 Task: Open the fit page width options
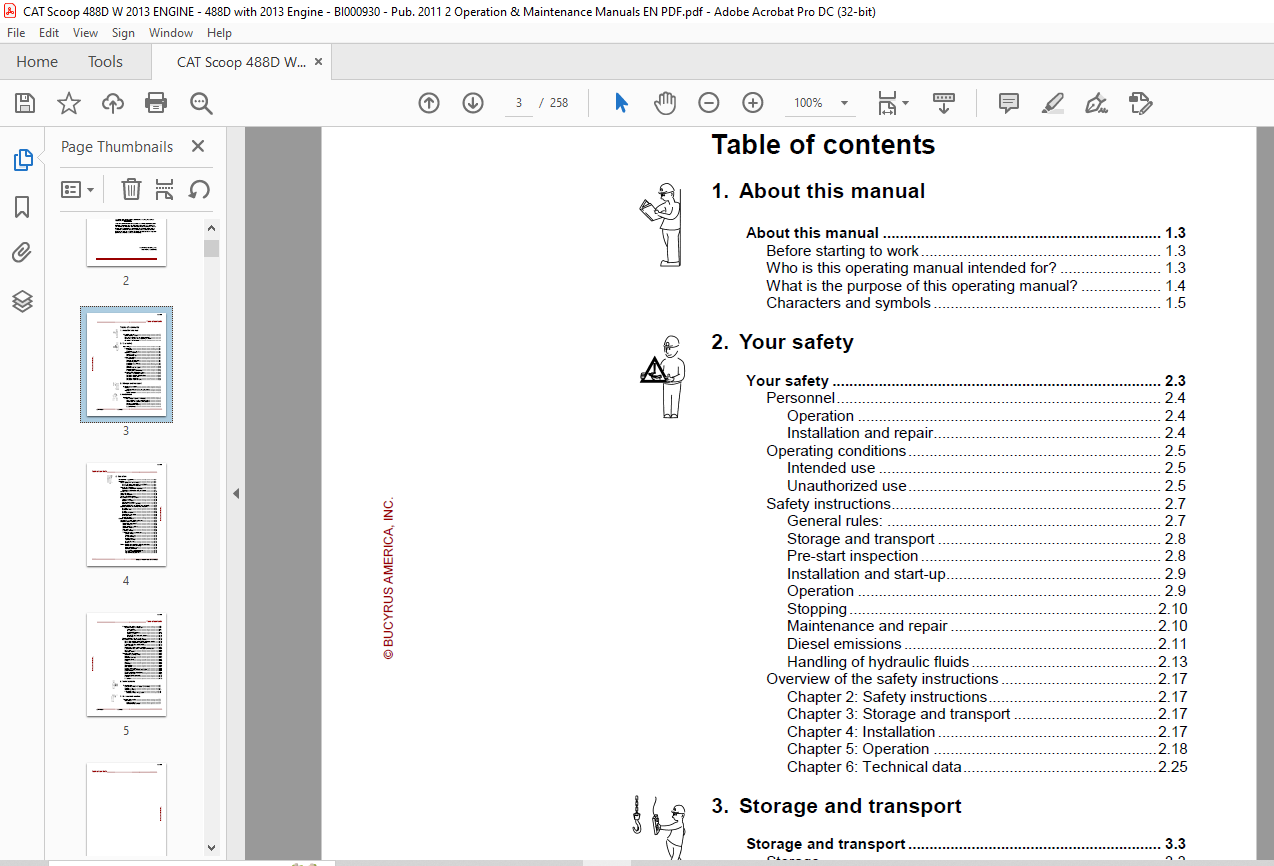(x=892, y=102)
